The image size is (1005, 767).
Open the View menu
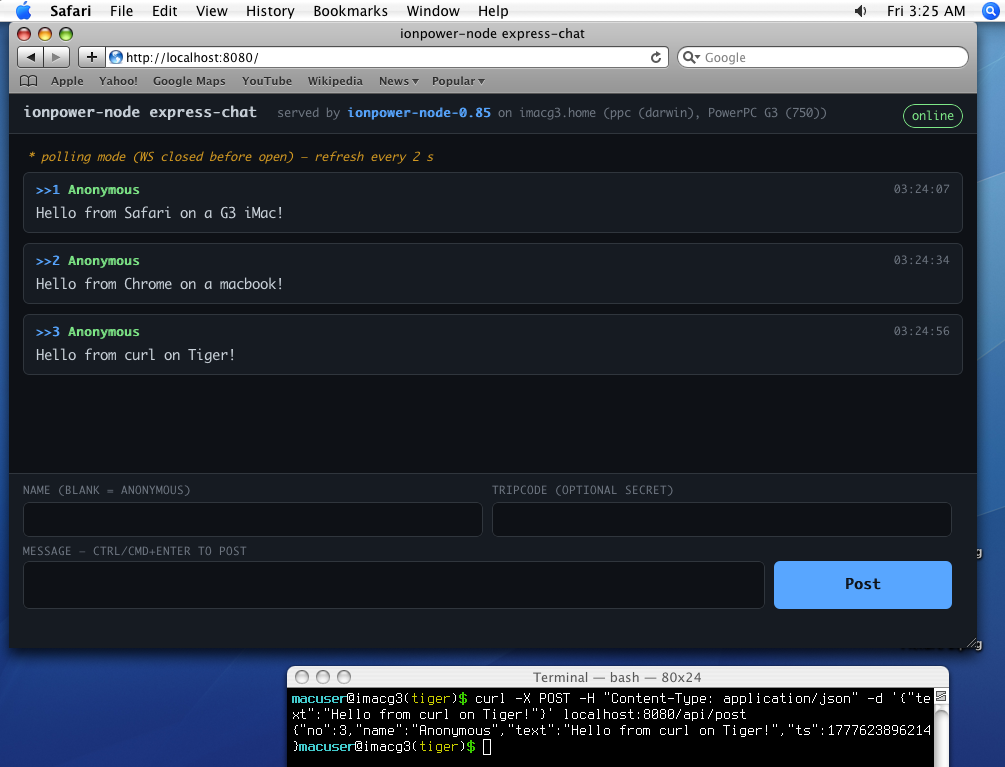coord(212,11)
